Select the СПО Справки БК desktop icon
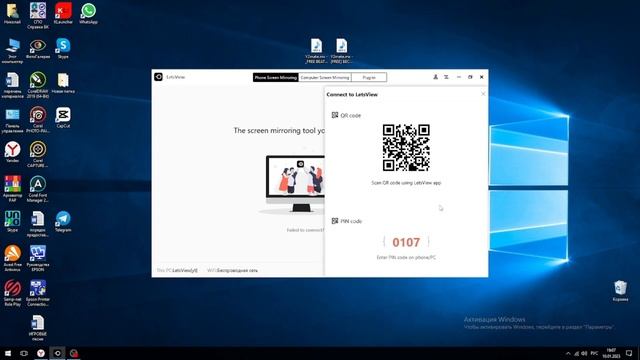 click(38, 16)
